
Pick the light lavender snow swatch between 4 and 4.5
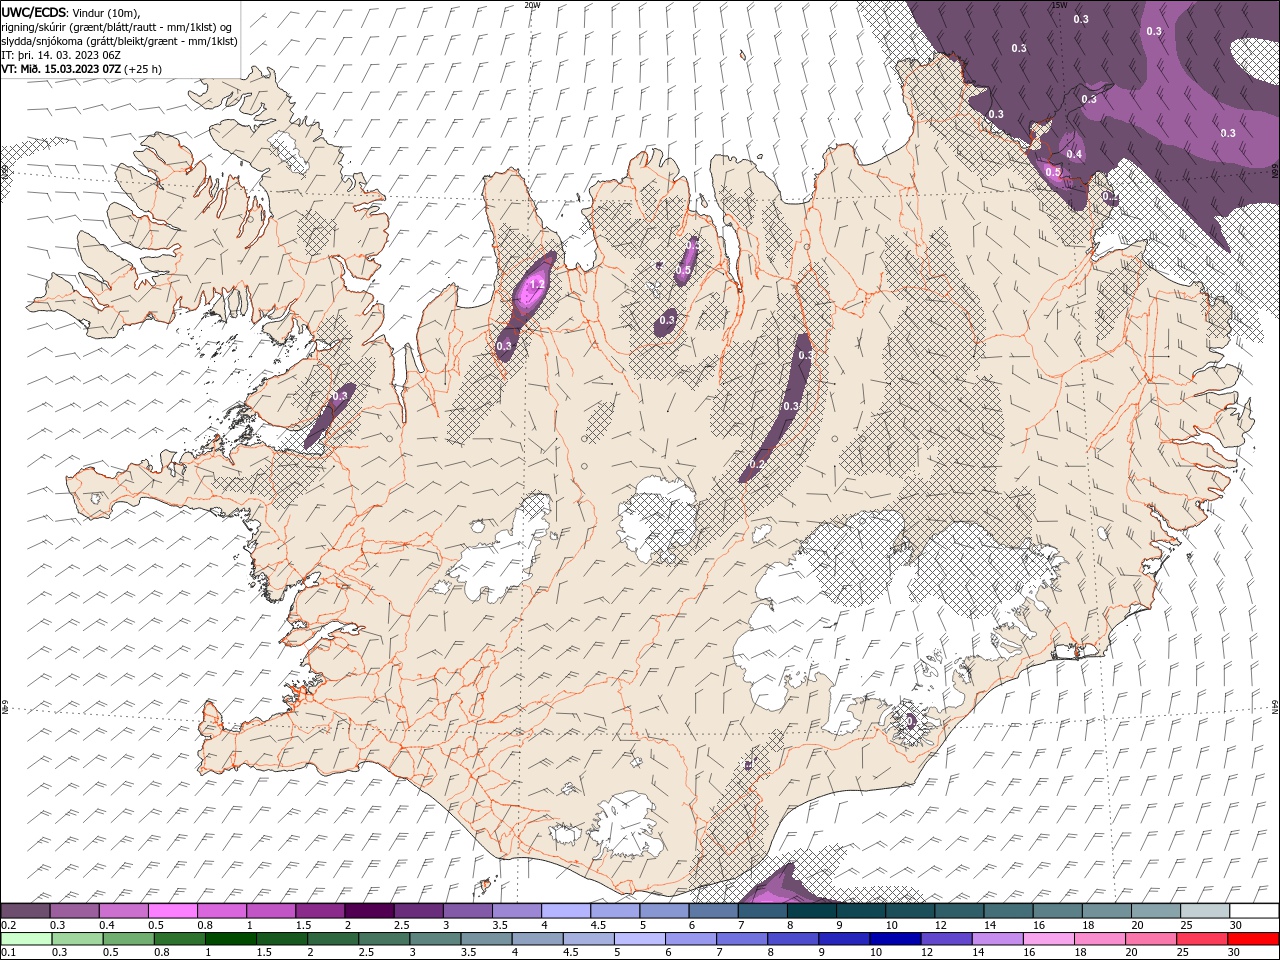565,910
